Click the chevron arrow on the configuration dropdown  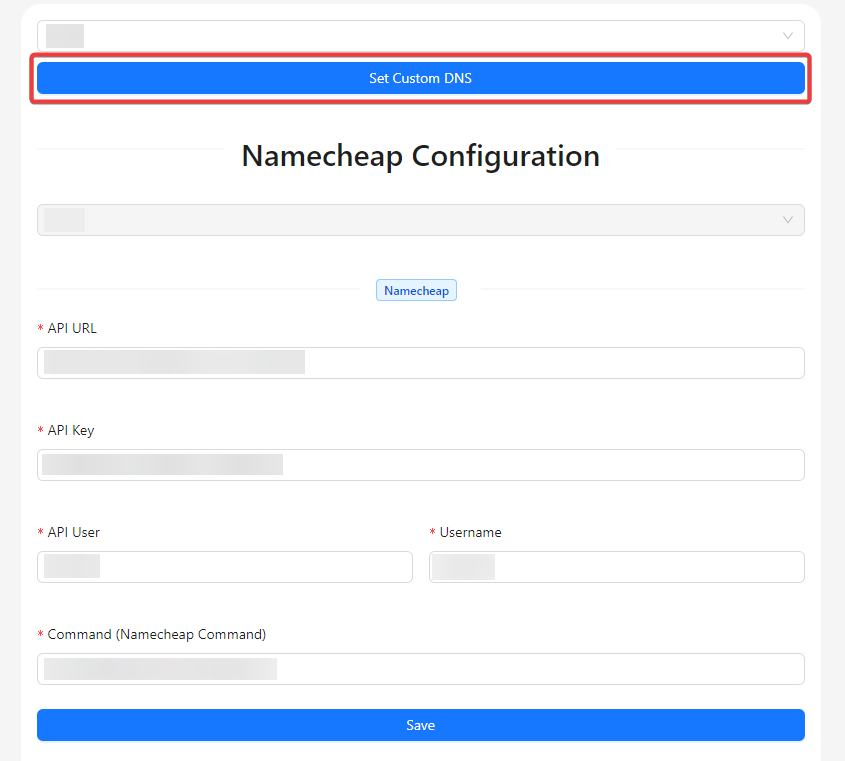click(787, 219)
